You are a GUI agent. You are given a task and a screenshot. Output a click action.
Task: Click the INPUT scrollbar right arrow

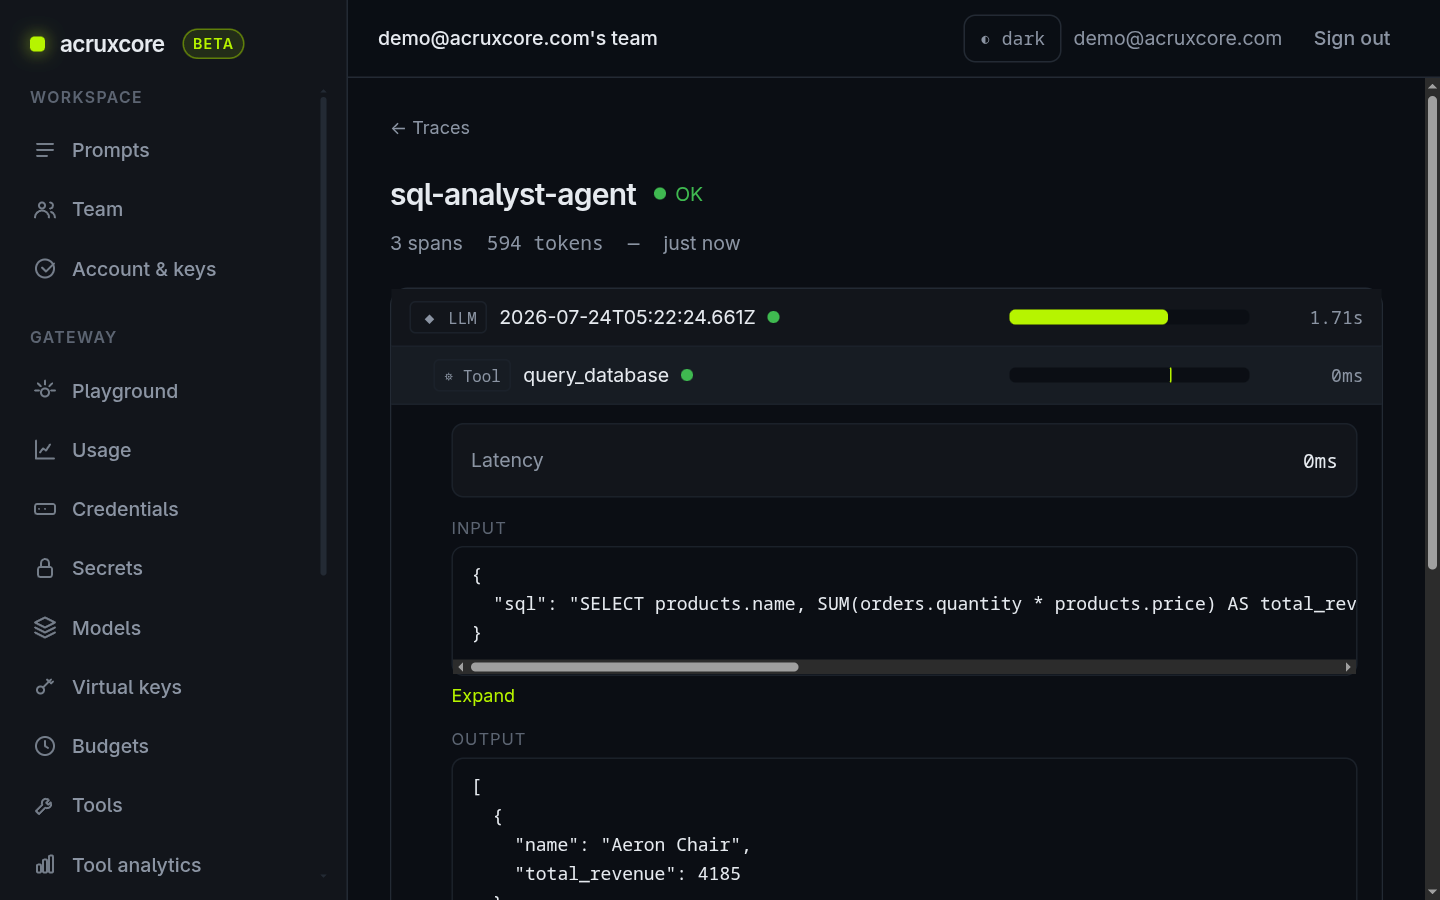[1348, 667]
